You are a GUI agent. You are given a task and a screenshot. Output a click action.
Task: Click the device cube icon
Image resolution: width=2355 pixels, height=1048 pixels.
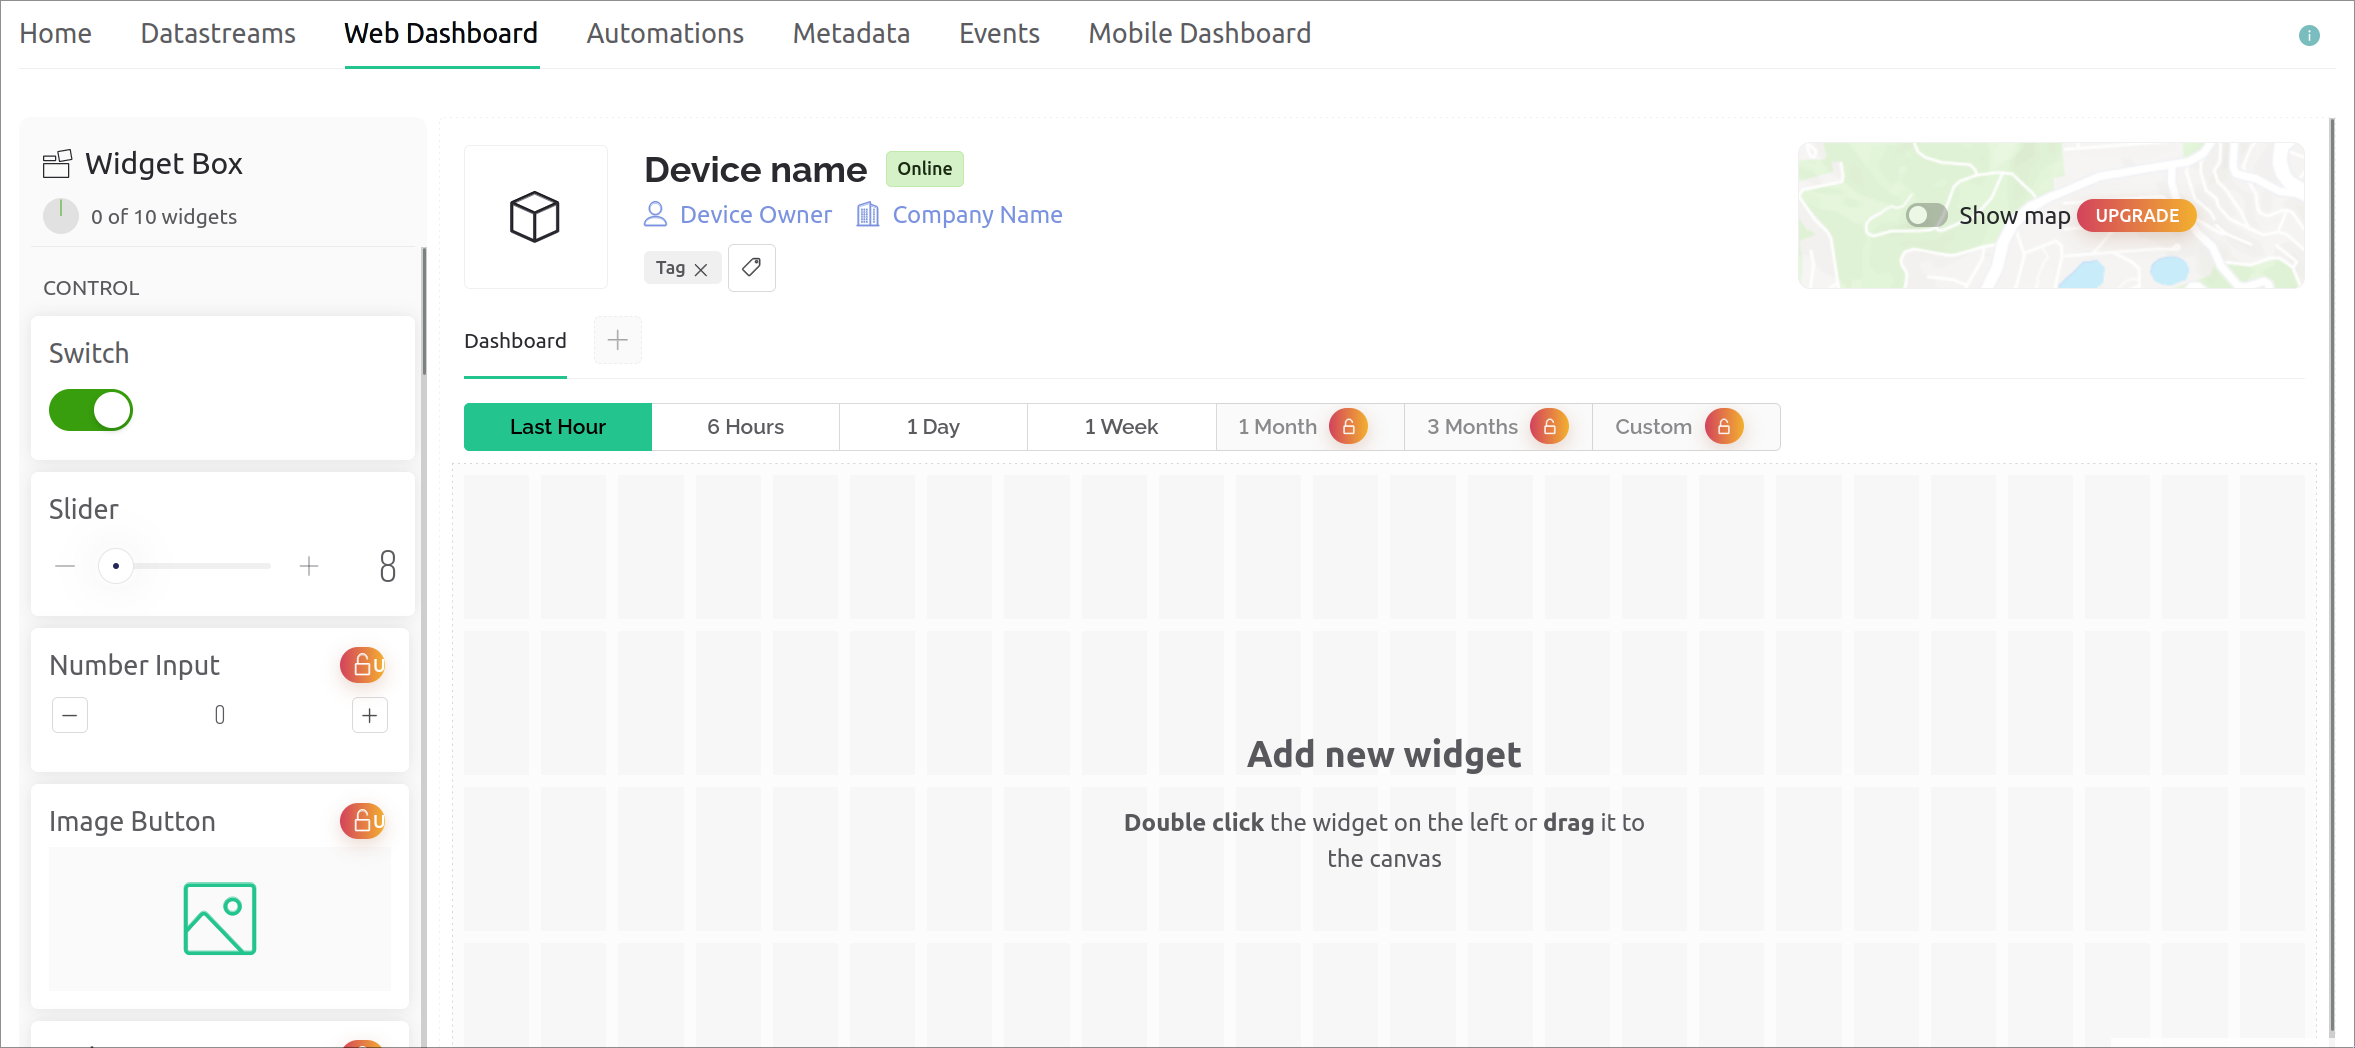535,217
